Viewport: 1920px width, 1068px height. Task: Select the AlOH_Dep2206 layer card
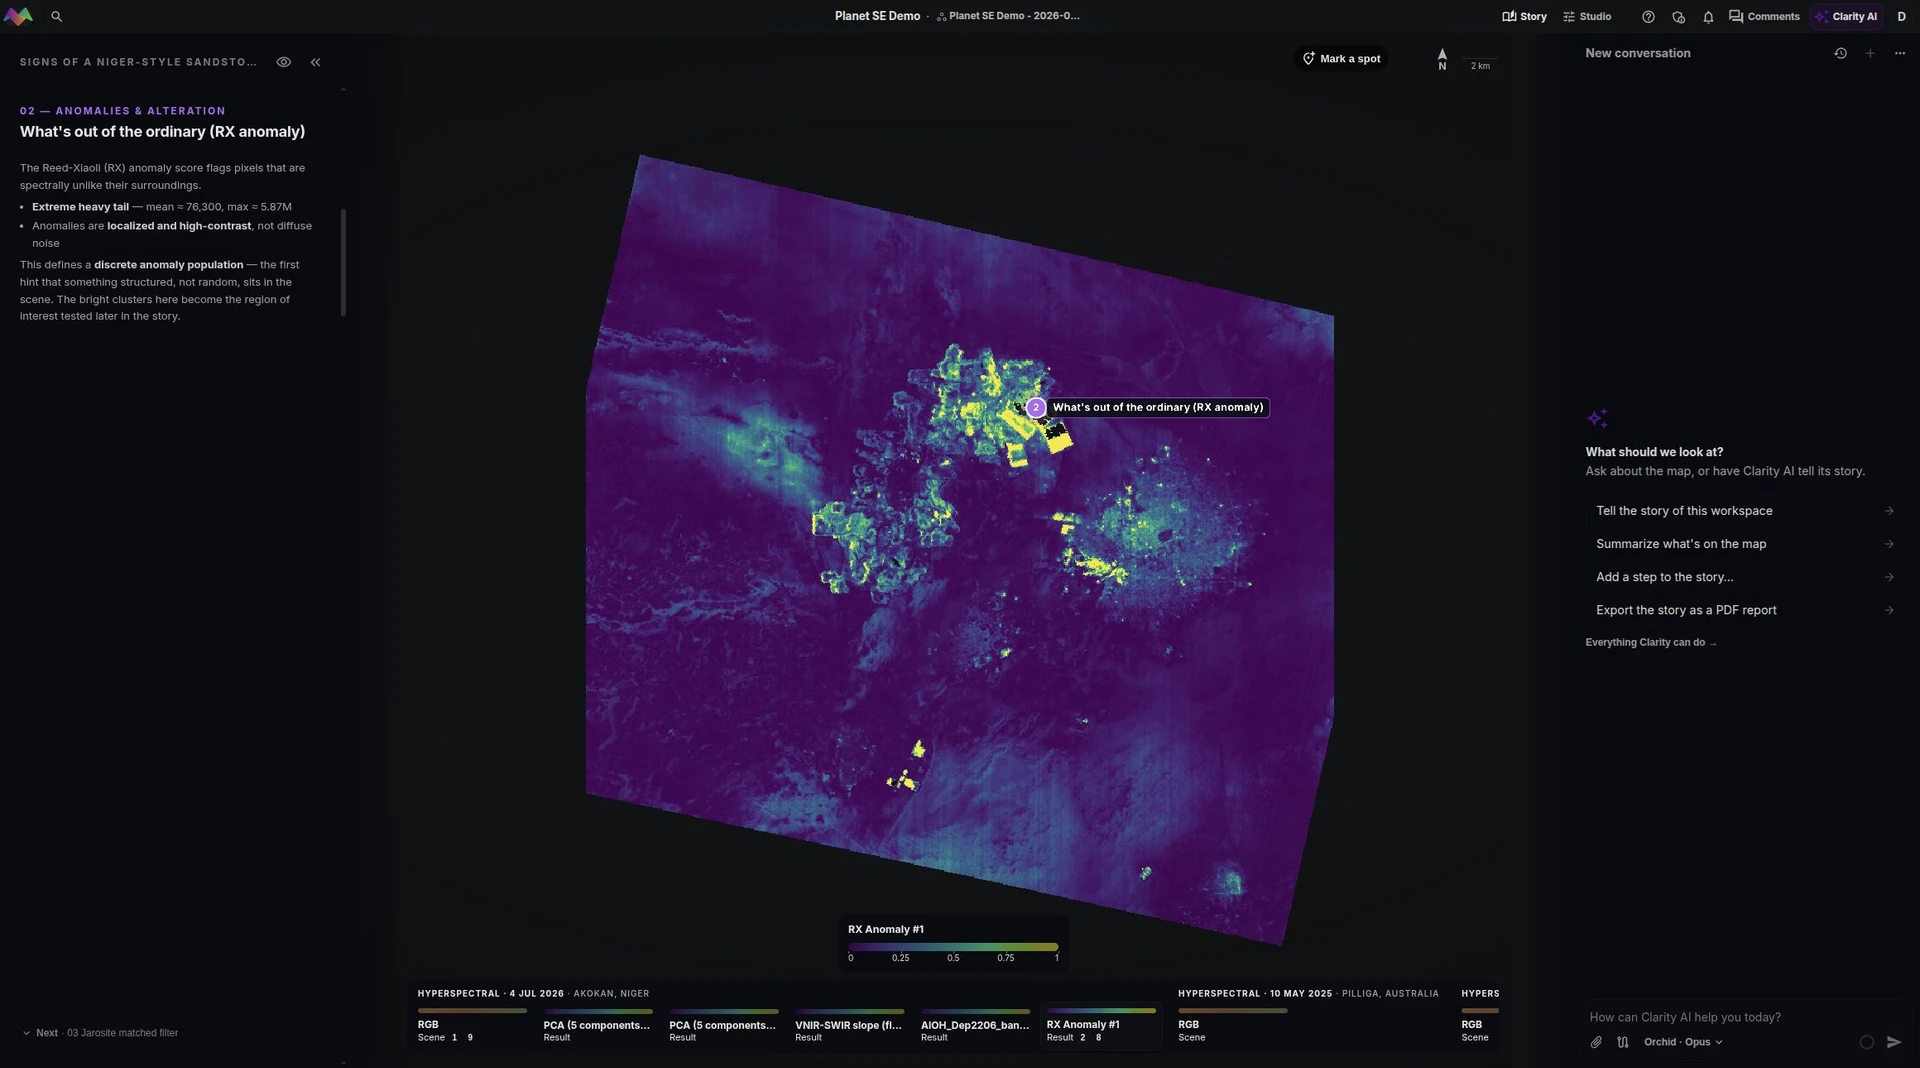975,1027
